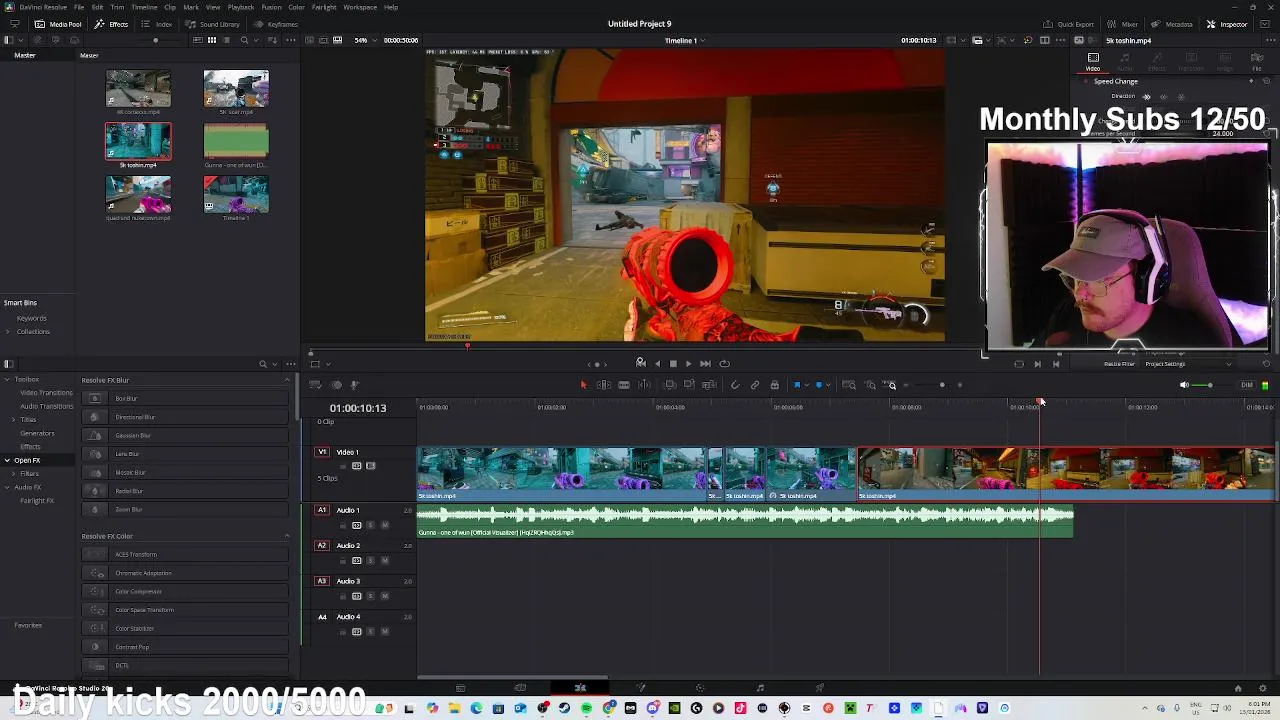Open the Marker color dropdown arrow
Viewport: 1280px width, 720px height.
click(x=828, y=385)
